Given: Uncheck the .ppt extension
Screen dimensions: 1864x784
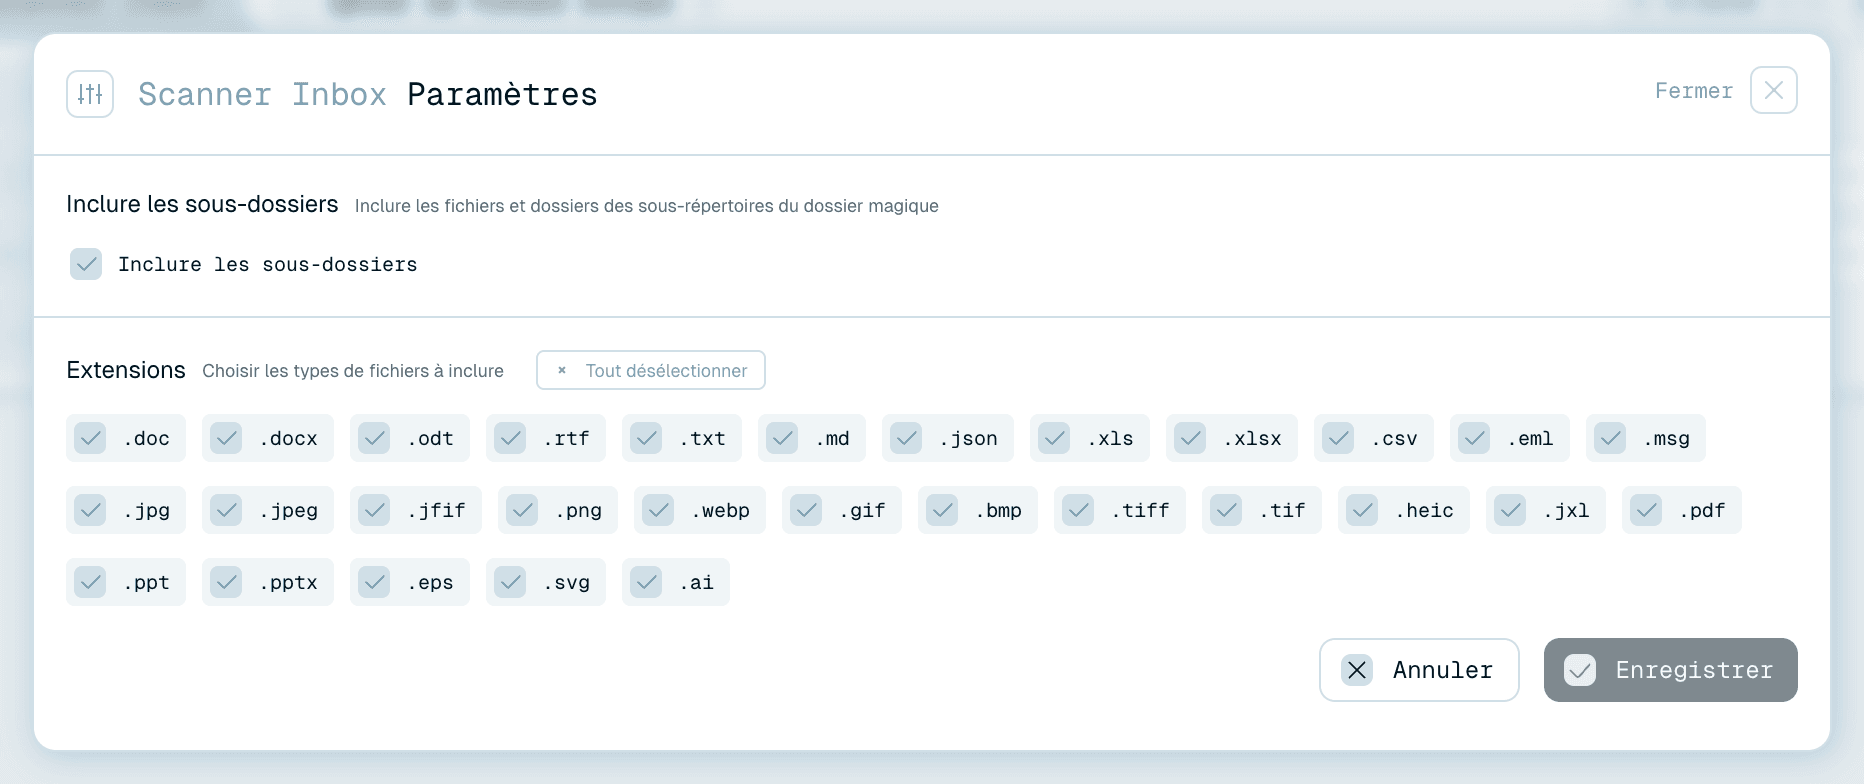Looking at the screenshot, I should 90,582.
